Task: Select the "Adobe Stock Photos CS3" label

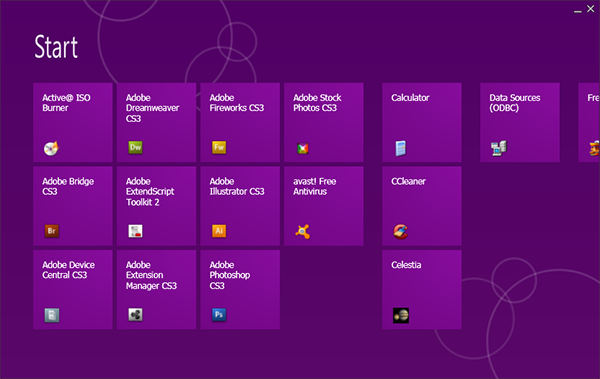Action: coord(317,103)
